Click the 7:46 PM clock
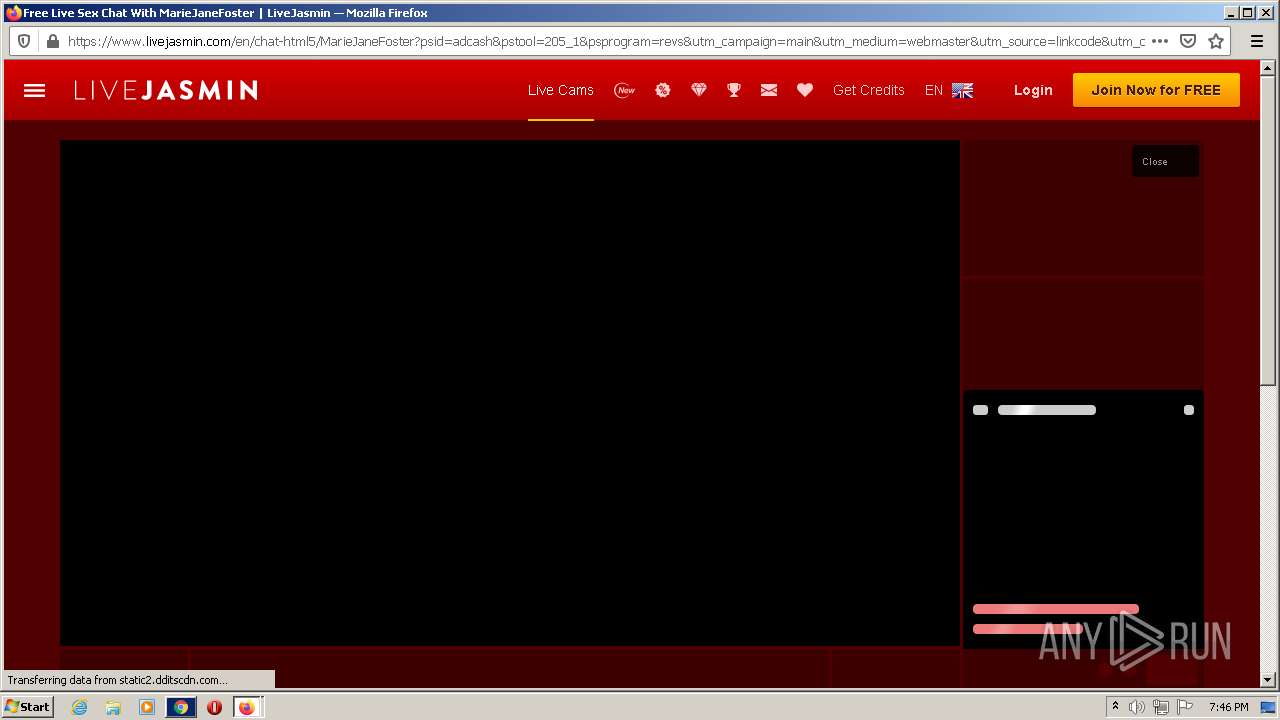The image size is (1280, 720). pos(1228,707)
